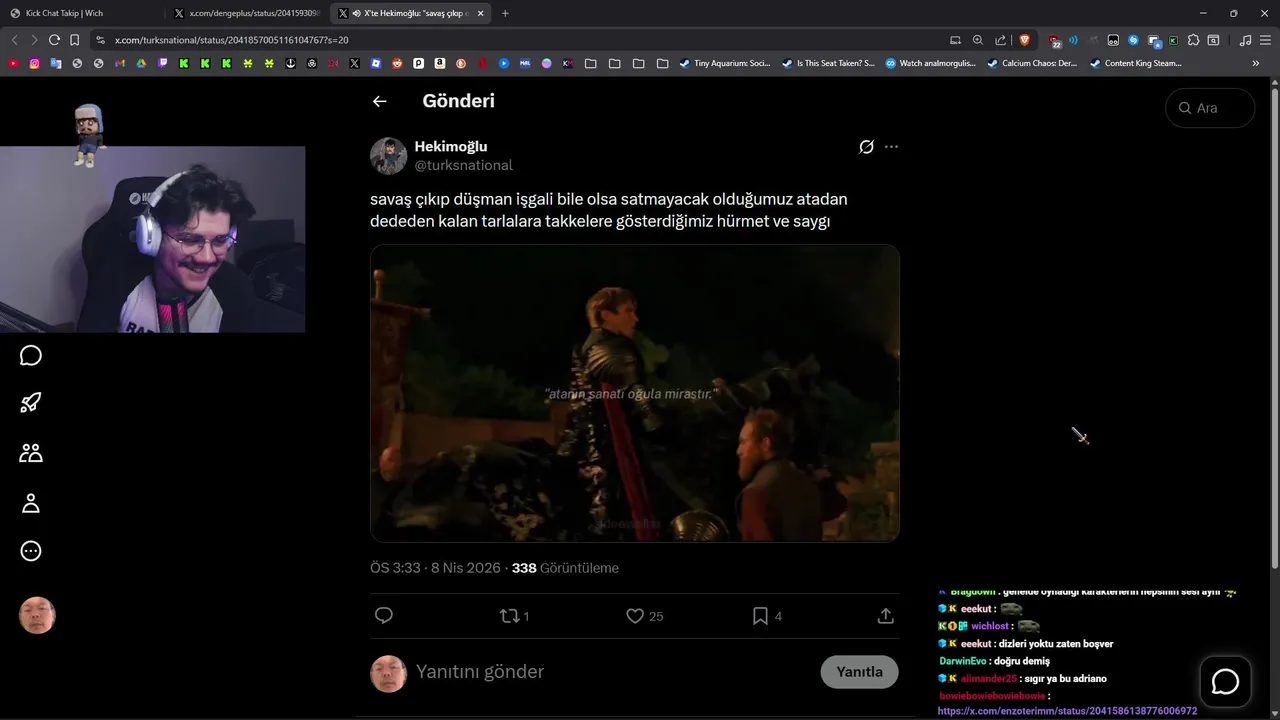Open the Calcium Chaos bookmark
The height and width of the screenshot is (720, 1280).
[1031, 63]
